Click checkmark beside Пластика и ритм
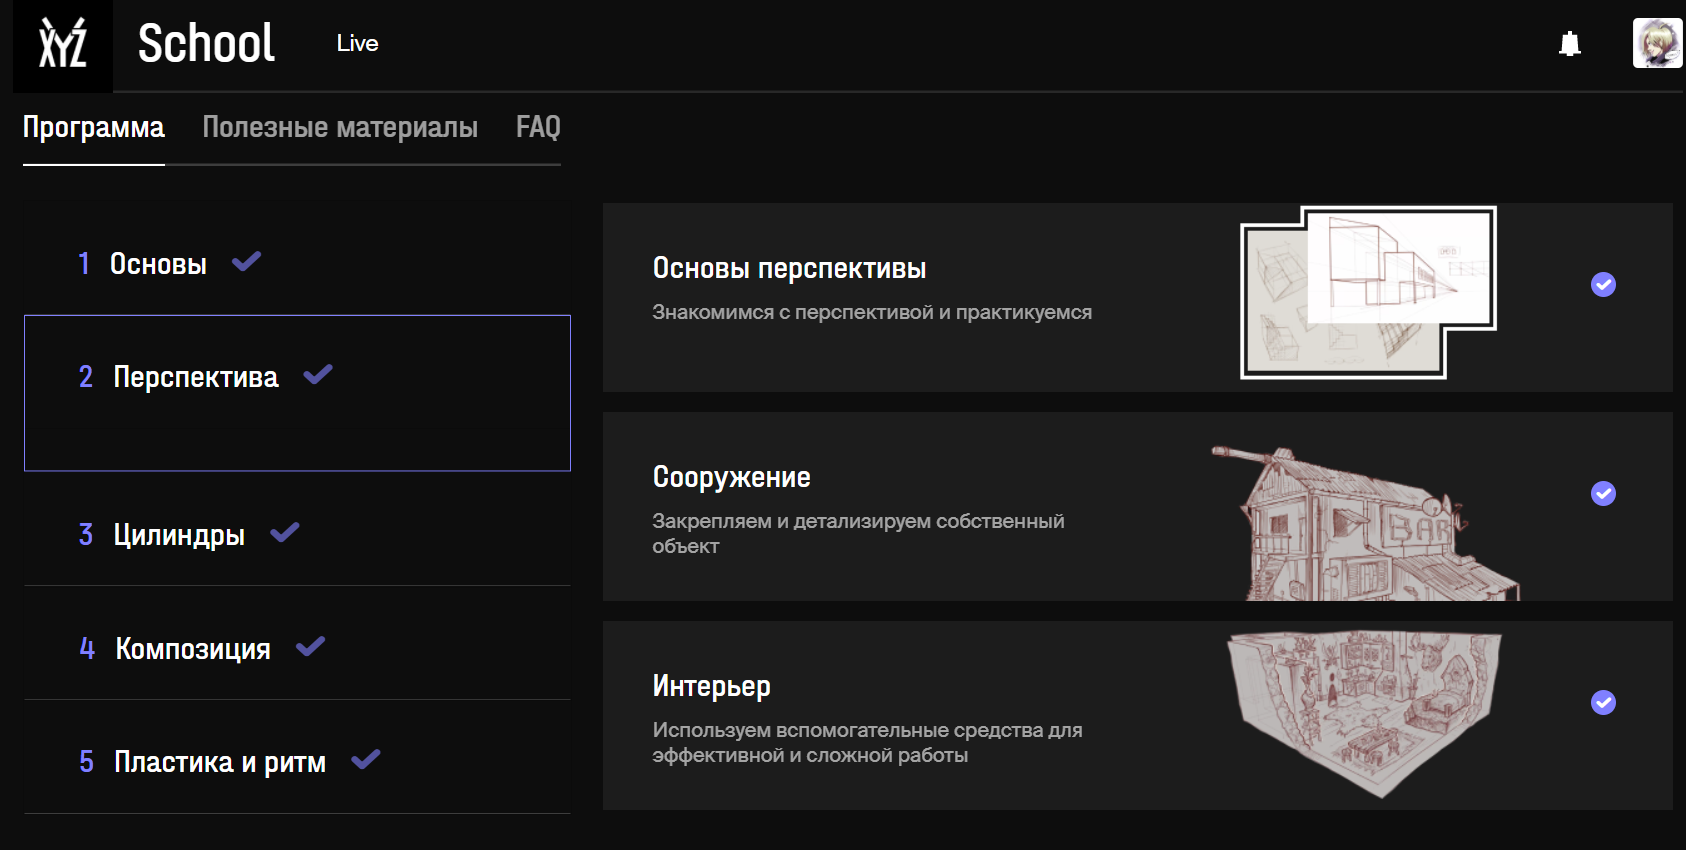 pyautogui.click(x=366, y=760)
